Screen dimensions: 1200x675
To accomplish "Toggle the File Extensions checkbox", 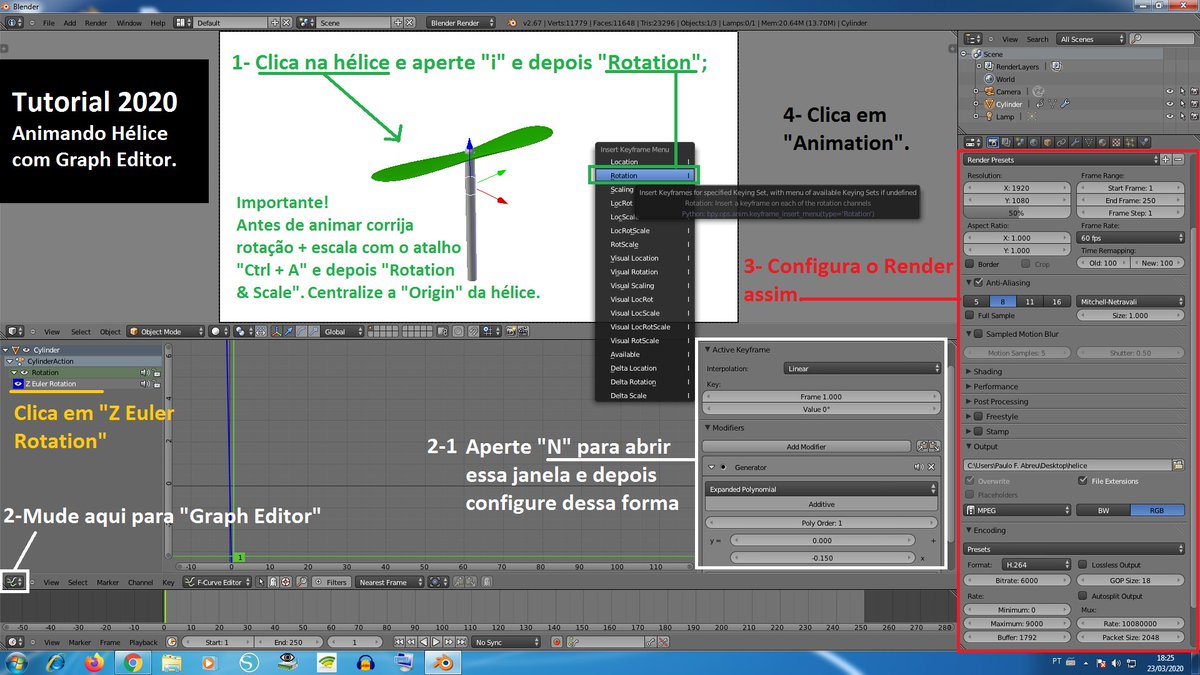I will pos(1083,481).
